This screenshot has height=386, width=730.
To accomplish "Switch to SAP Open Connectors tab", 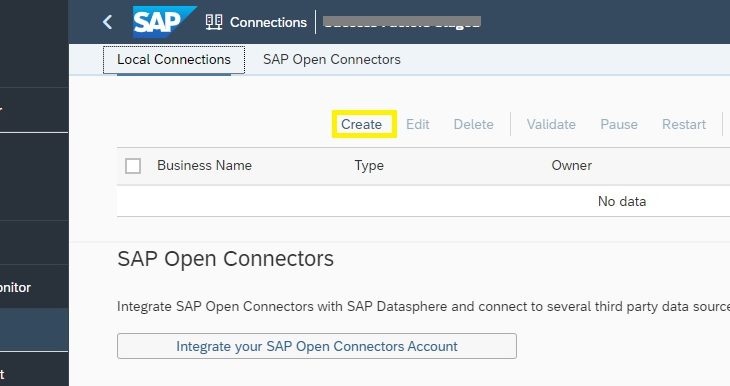I will (331, 60).
